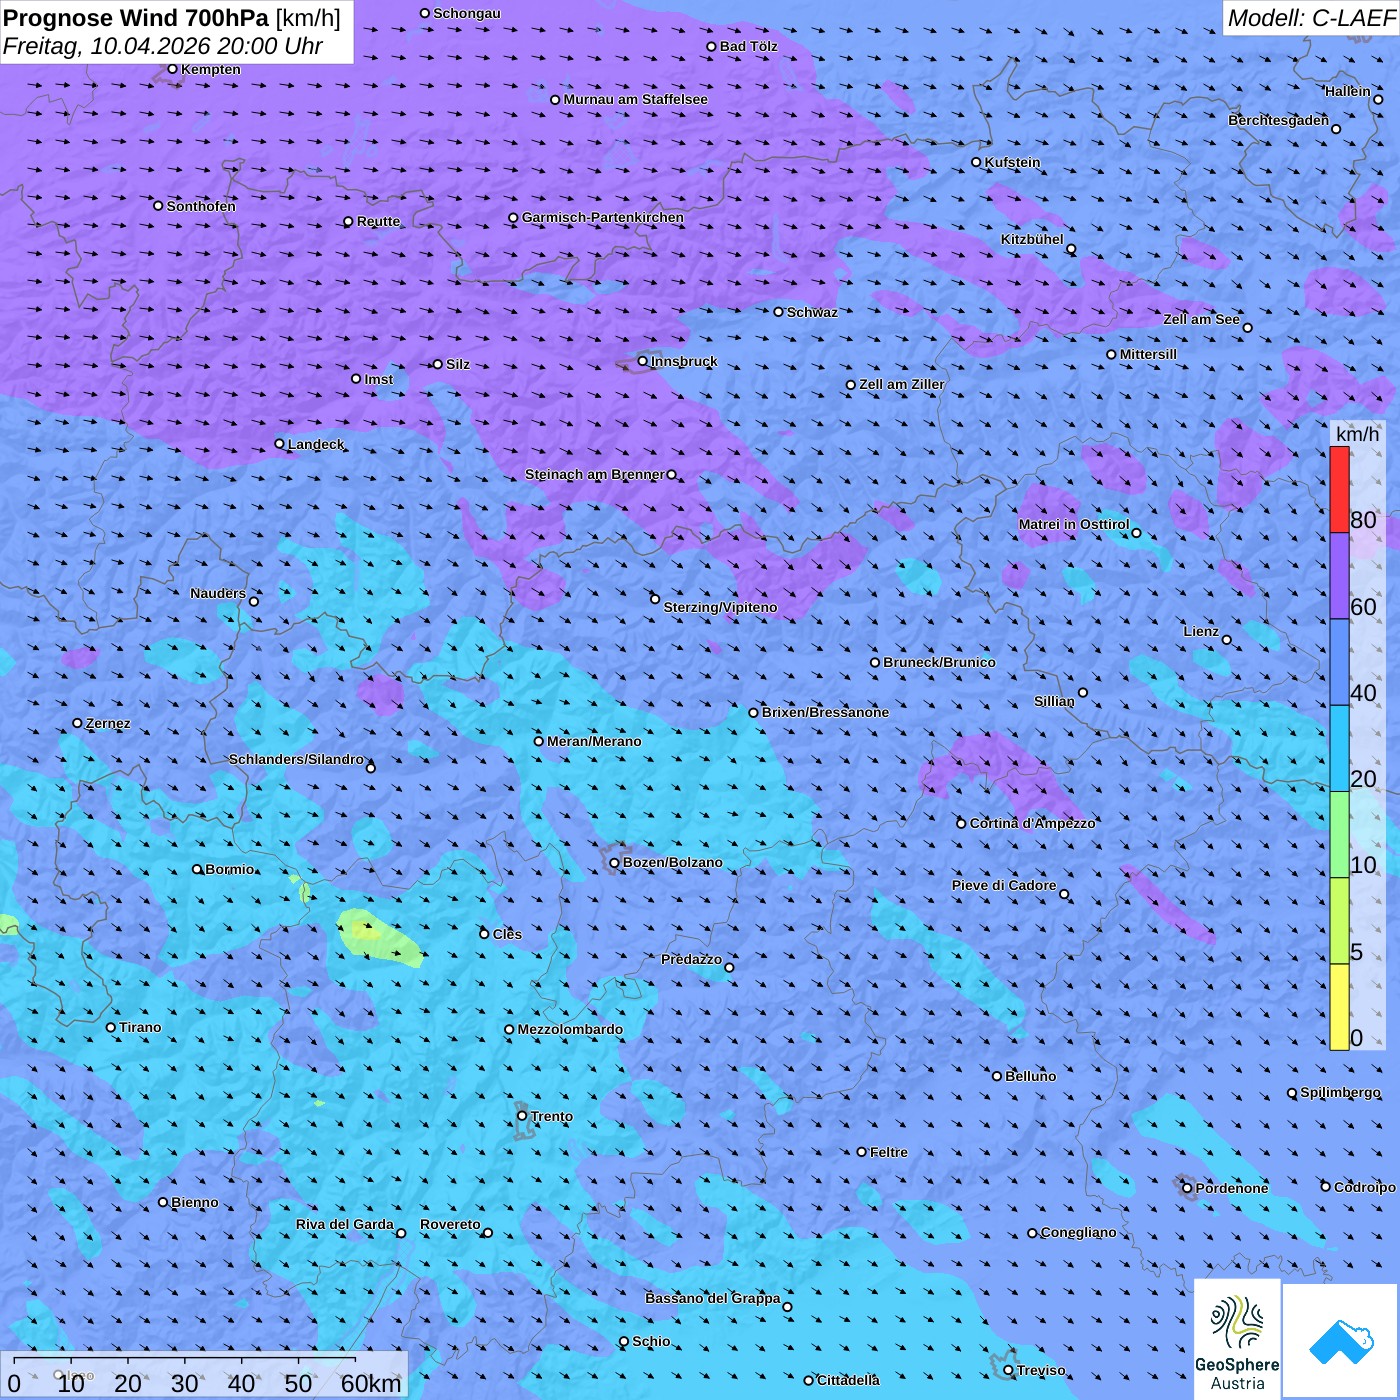Click the Zell am See label
The image size is (1400, 1400).
pos(1201,319)
